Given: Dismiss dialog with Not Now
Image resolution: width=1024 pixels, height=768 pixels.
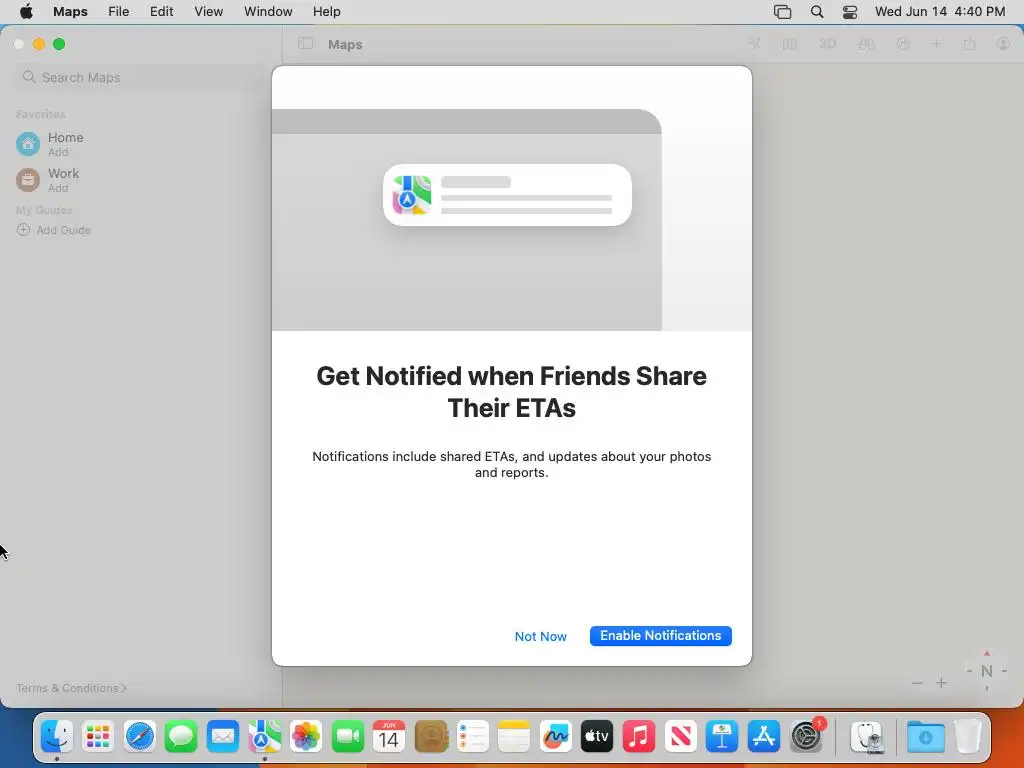Looking at the screenshot, I should (540, 636).
